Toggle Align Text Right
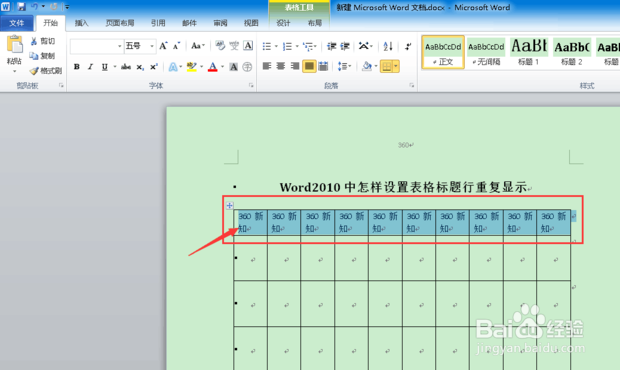This screenshot has width=620, height=370. 295,66
